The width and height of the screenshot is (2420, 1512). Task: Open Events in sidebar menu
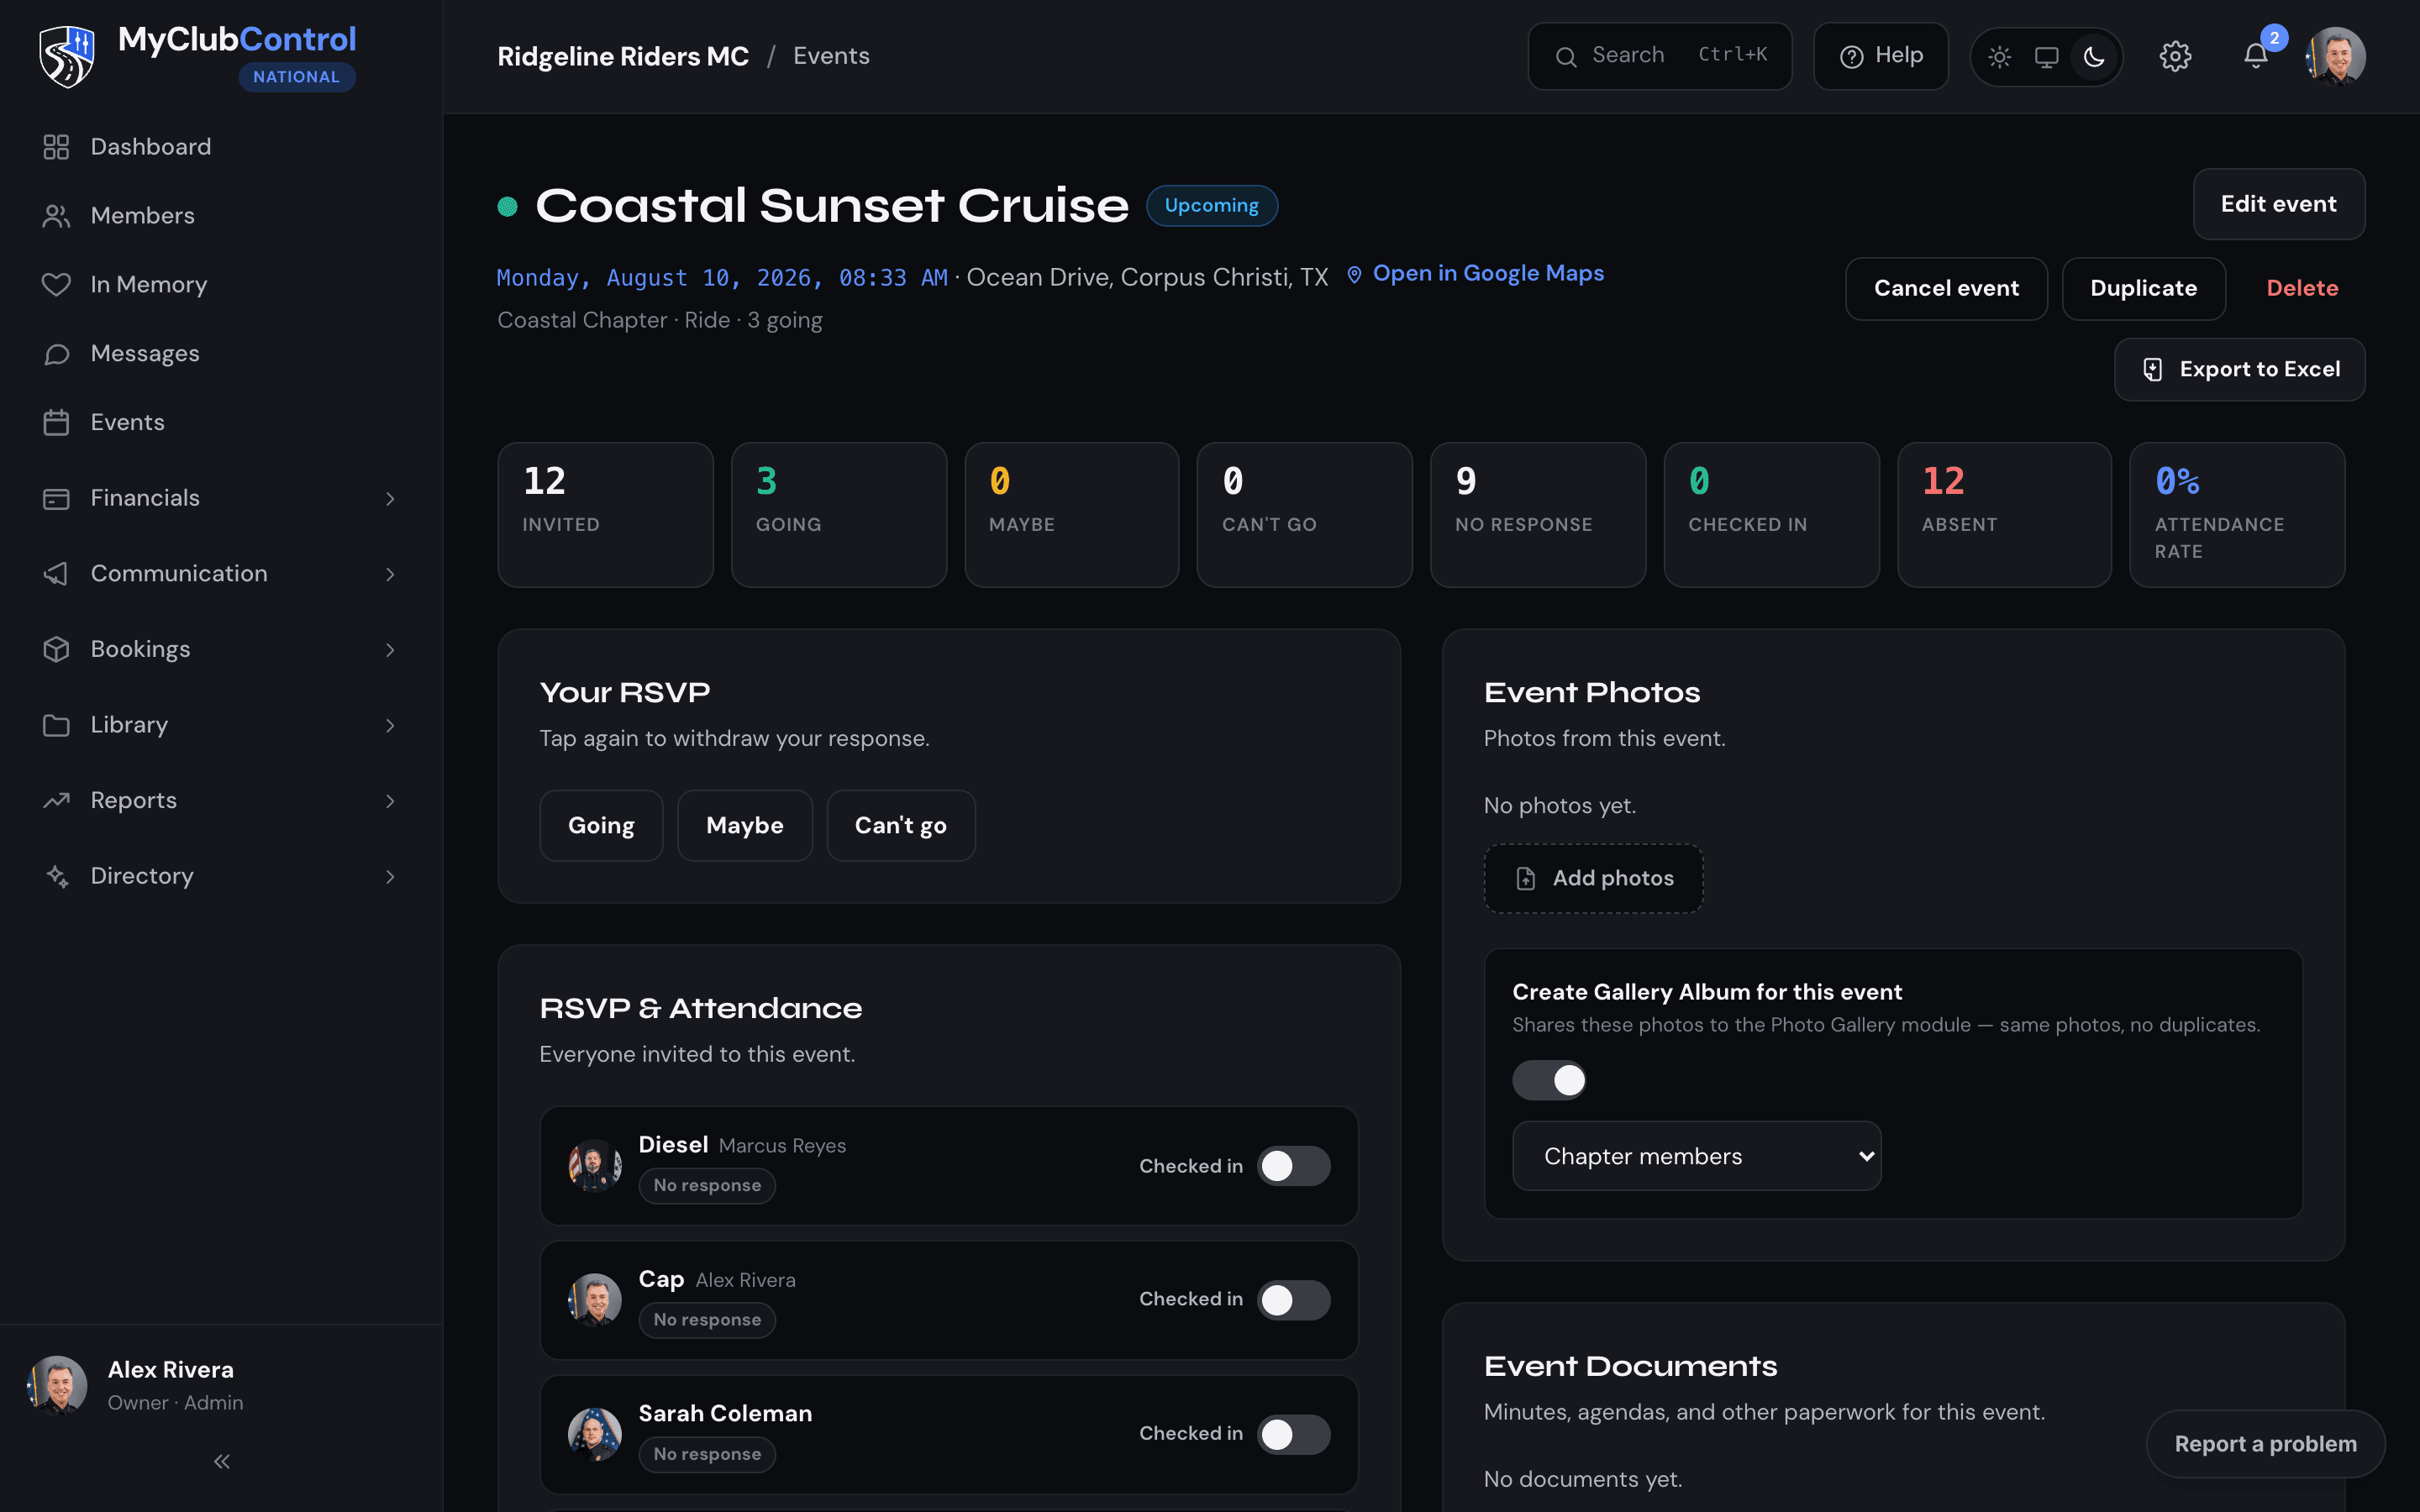pos(221,423)
